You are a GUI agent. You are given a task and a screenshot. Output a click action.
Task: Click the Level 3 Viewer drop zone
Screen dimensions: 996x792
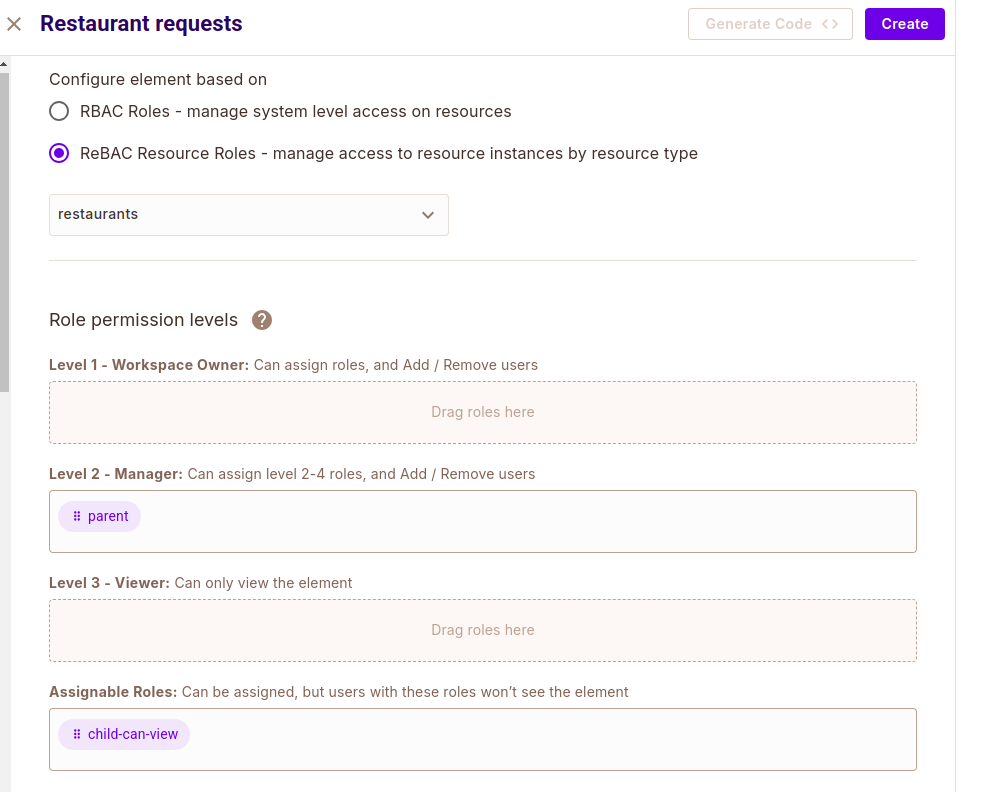[x=482, y=630]
